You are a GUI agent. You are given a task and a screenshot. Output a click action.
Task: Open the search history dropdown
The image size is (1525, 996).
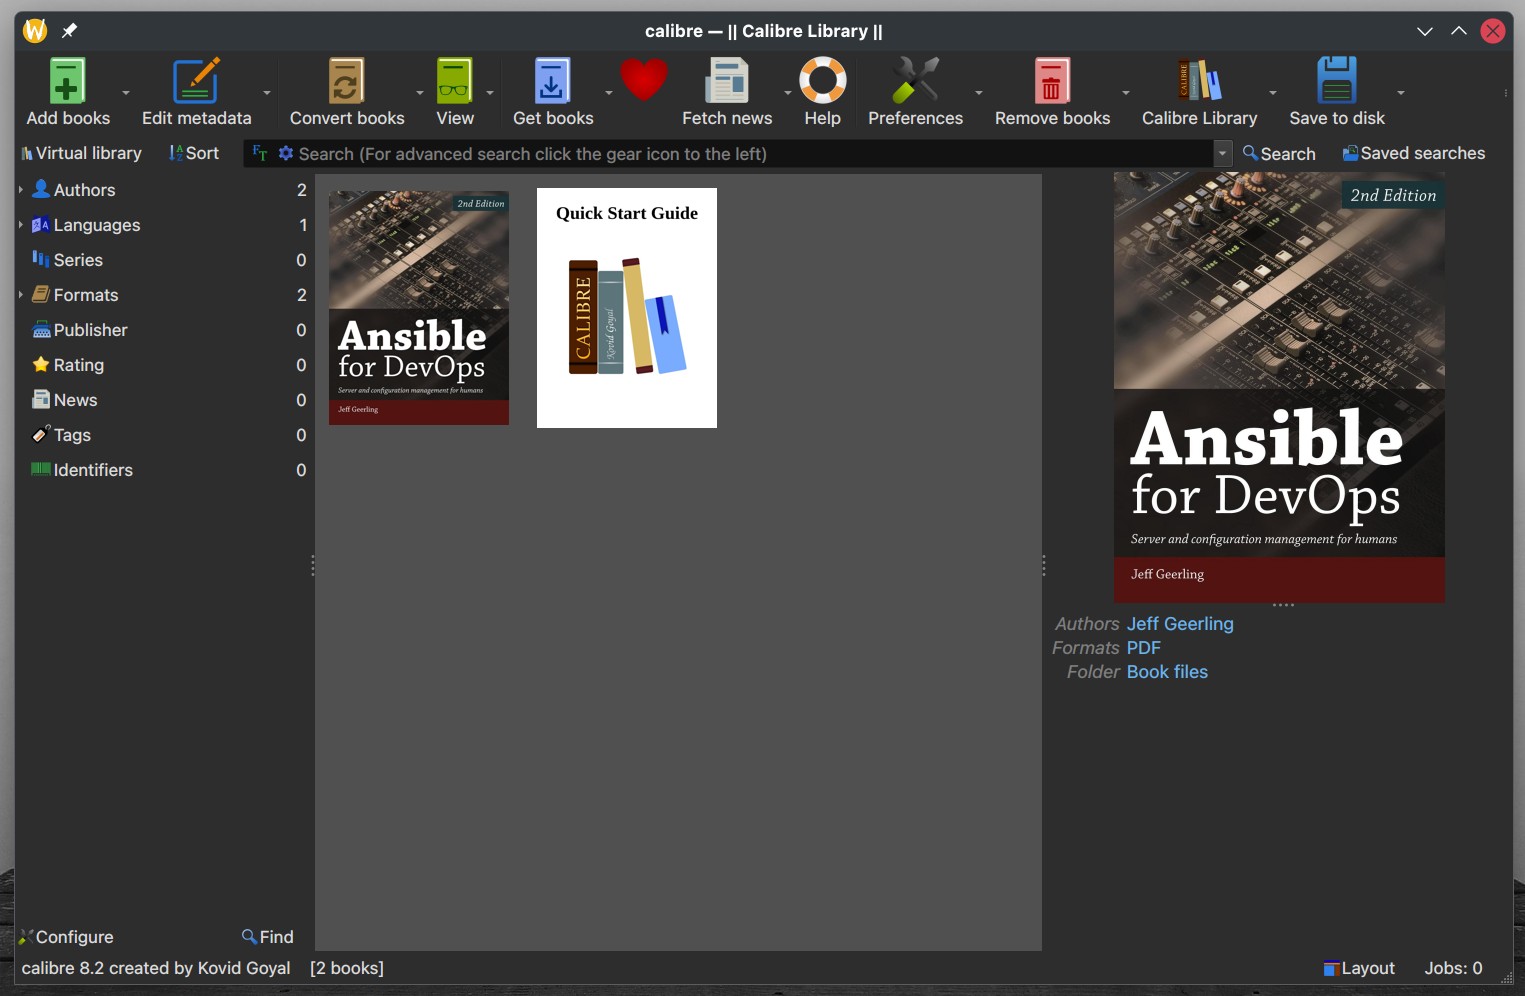(1222, 153)
